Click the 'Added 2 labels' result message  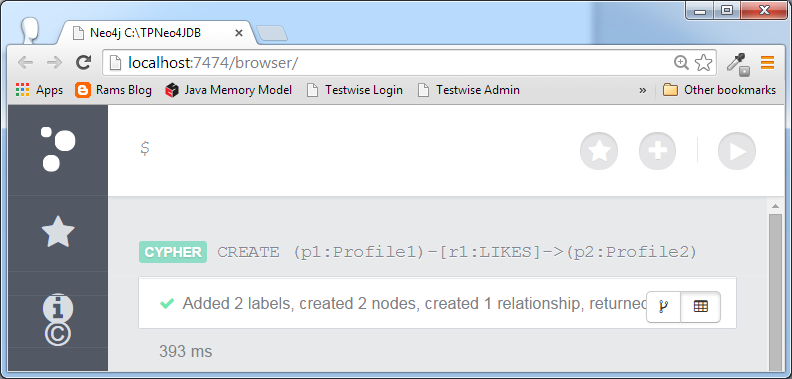[x=414, y=304]
